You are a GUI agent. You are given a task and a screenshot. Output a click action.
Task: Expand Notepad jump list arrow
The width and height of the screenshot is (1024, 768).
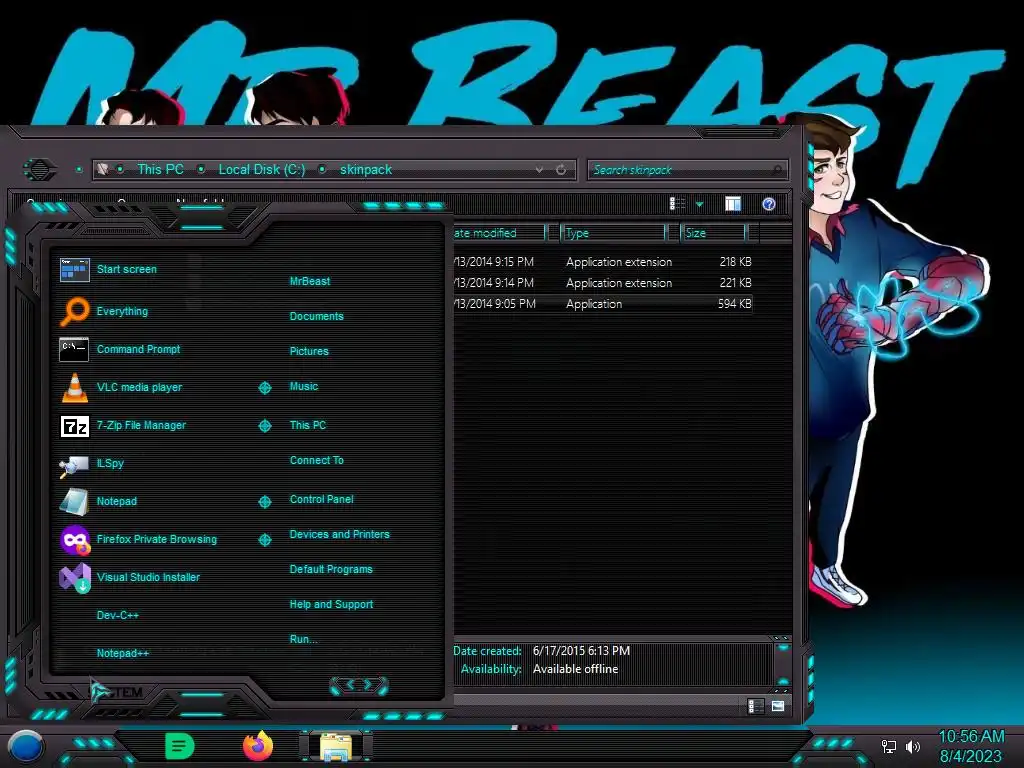point(264,502)
